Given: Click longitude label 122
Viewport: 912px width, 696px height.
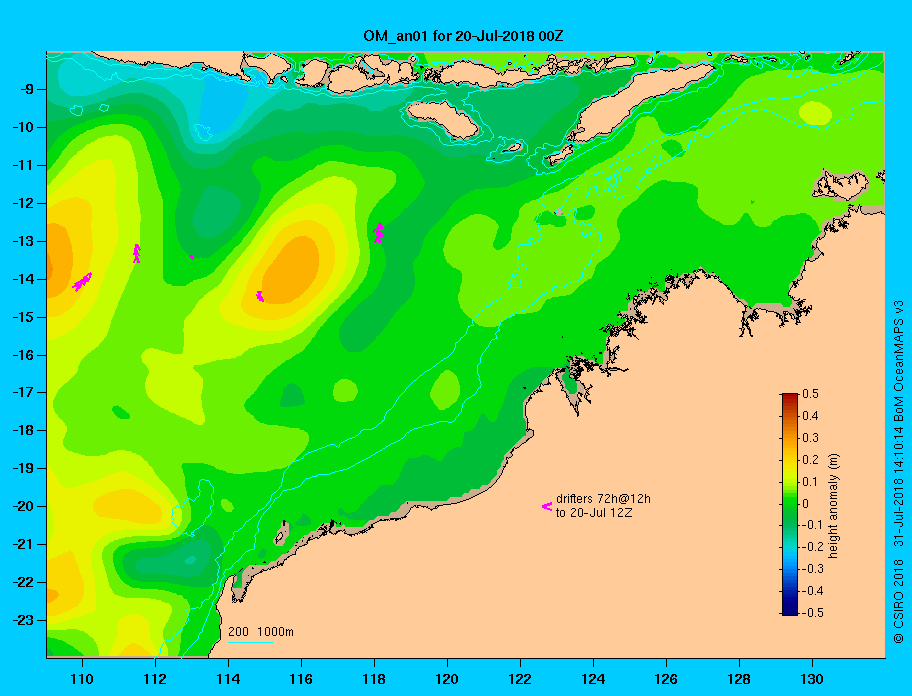Looking at the screenshot, I should coord(520,679).
